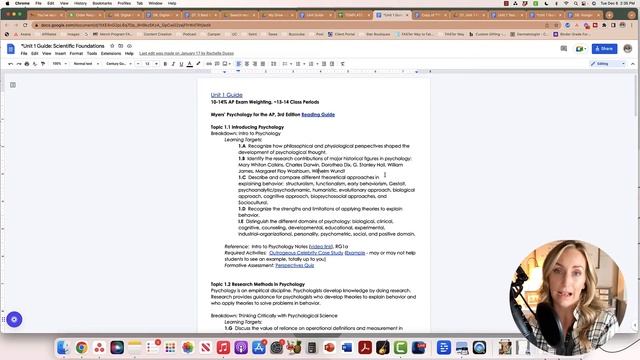Screen dimensions: 640x360
Task: Open the Edit menu
Action: tap(35, 53)
